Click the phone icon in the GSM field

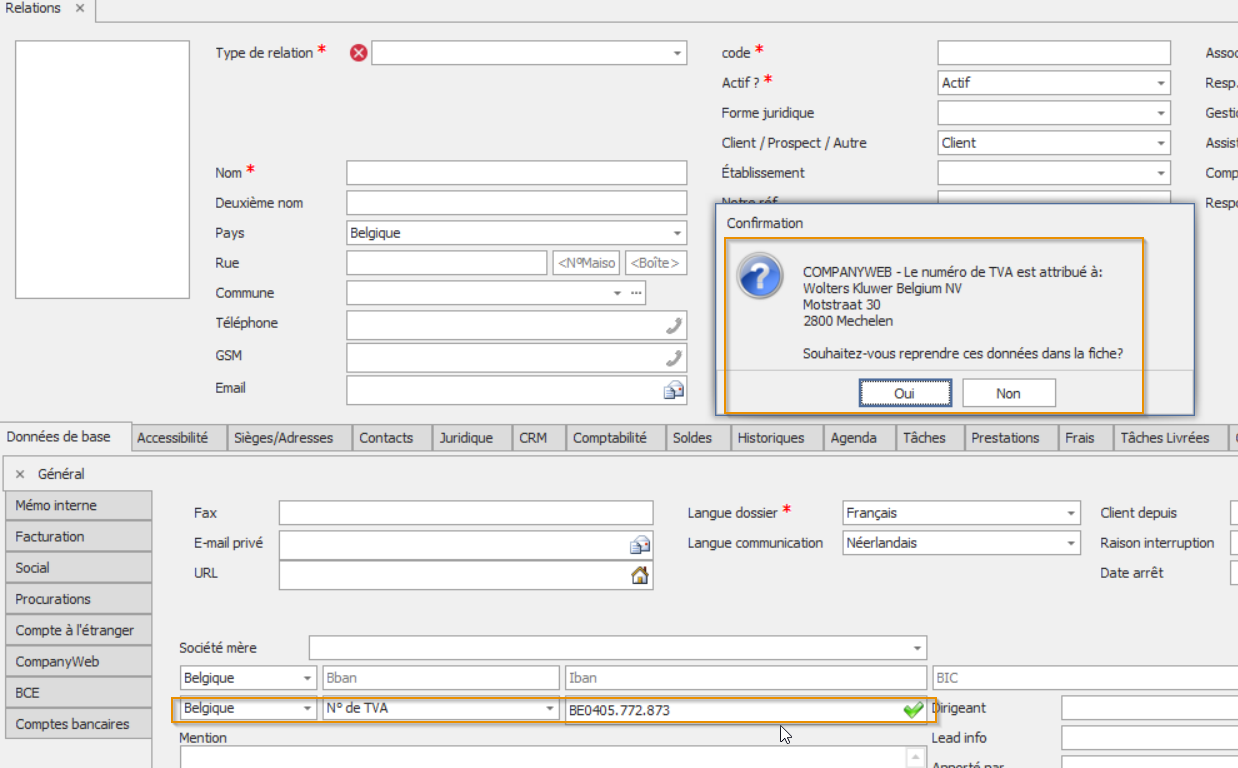pyautogui.click(x=675, y=358)
